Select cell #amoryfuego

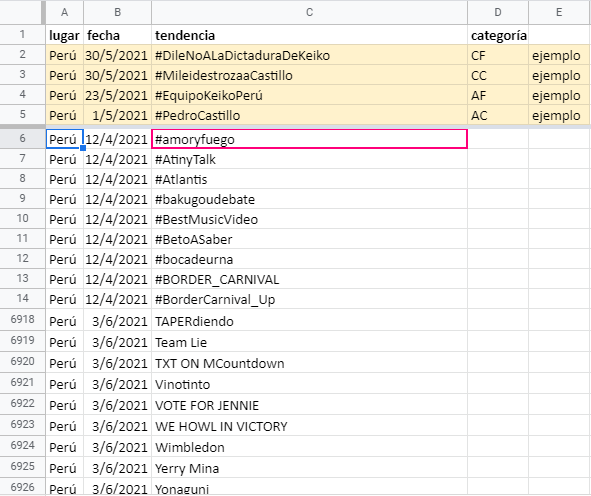tap(309, 139)
